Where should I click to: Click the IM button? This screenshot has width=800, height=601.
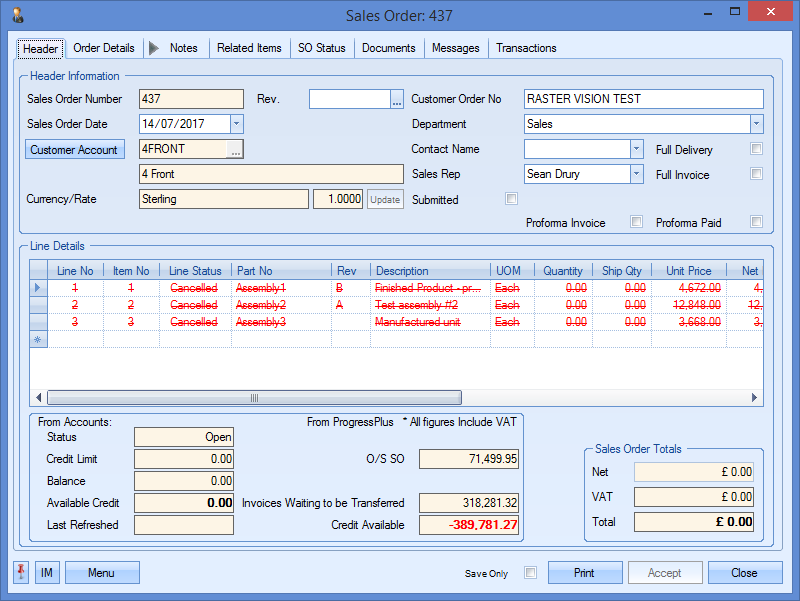click(47, 573)
